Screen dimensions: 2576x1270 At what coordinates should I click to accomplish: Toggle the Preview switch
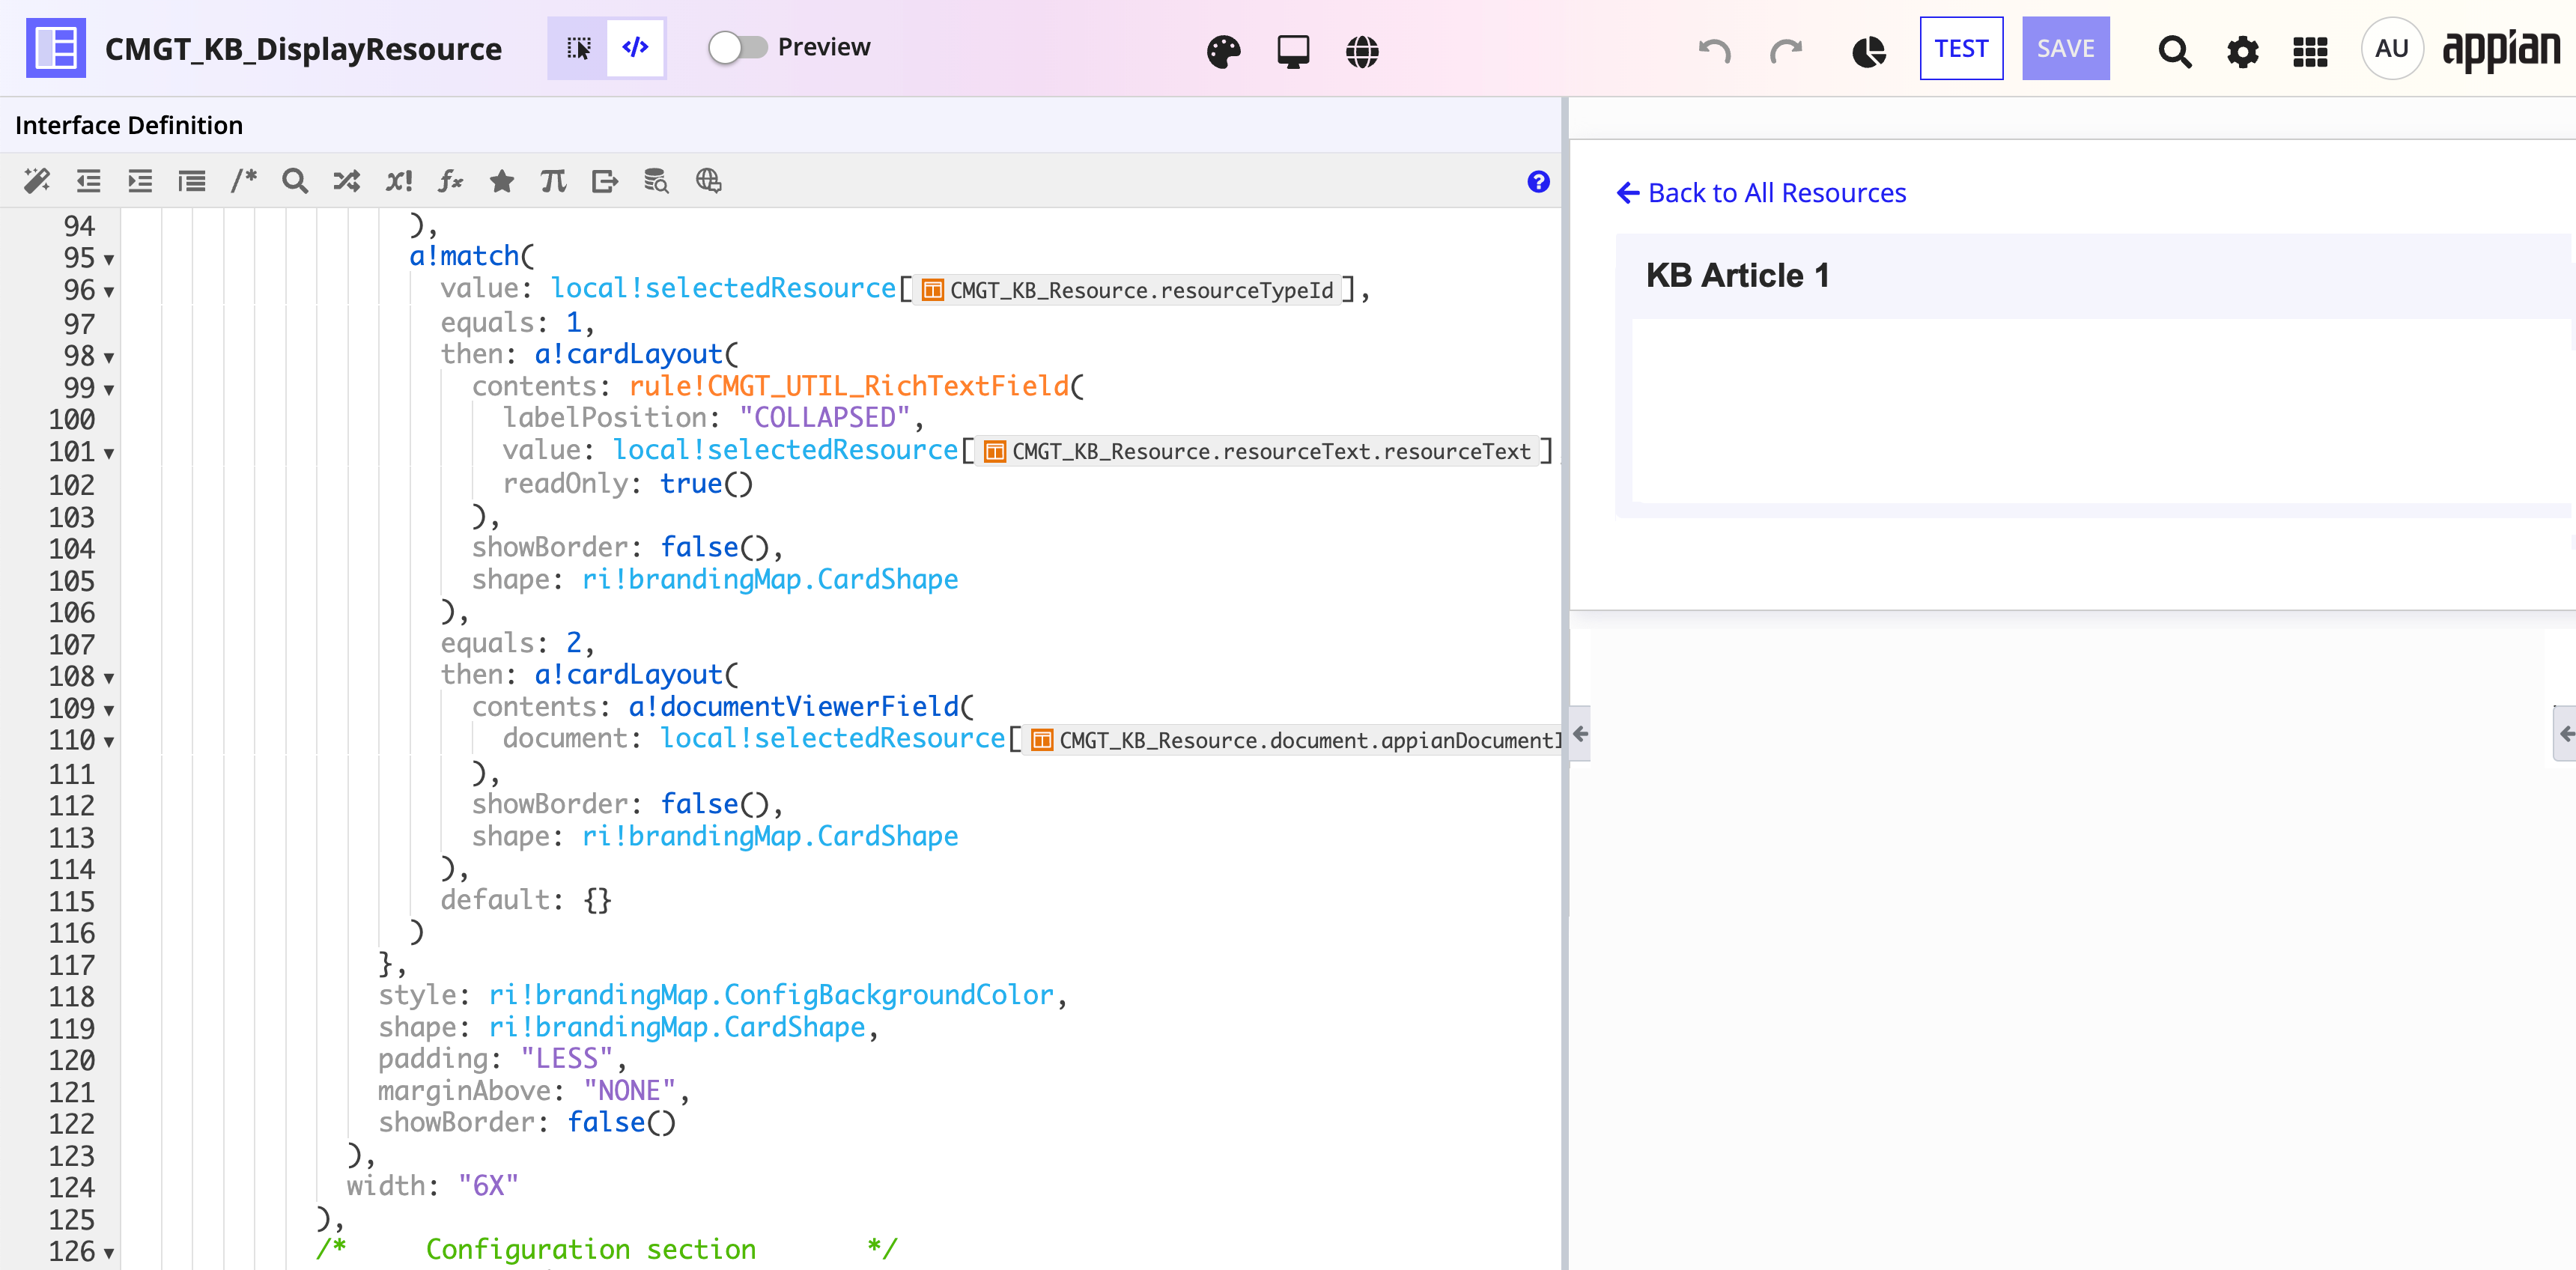click(x=738, y=47)
